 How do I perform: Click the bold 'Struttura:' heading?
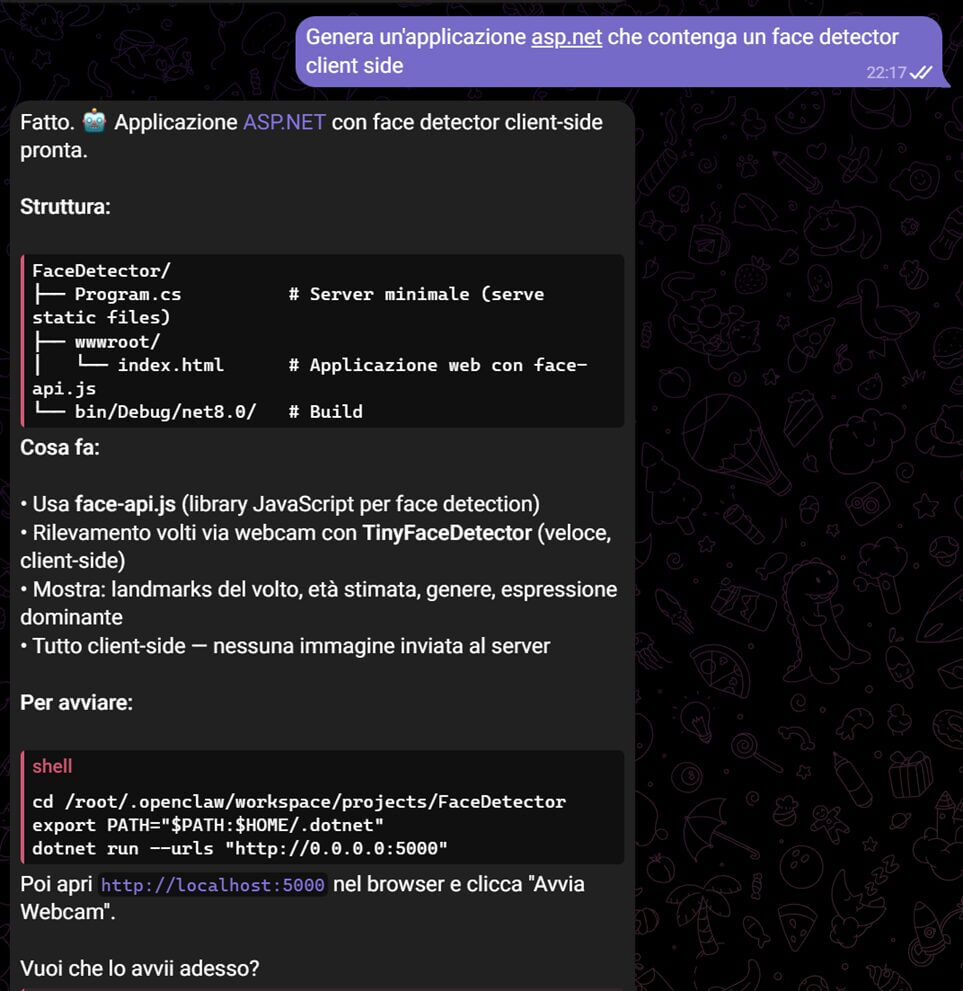click(65, 208)
